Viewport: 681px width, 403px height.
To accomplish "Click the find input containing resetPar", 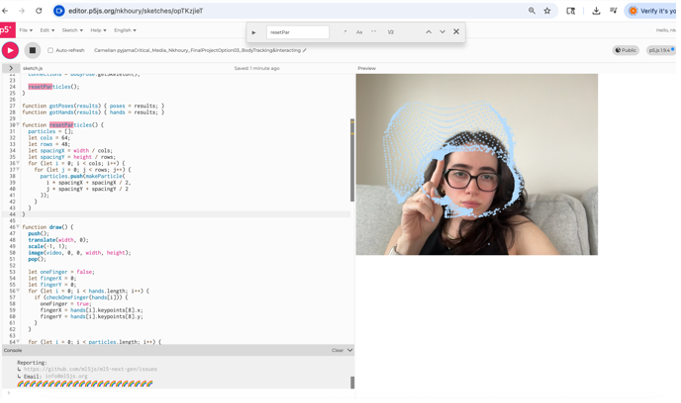I will (x=298, y=32).
